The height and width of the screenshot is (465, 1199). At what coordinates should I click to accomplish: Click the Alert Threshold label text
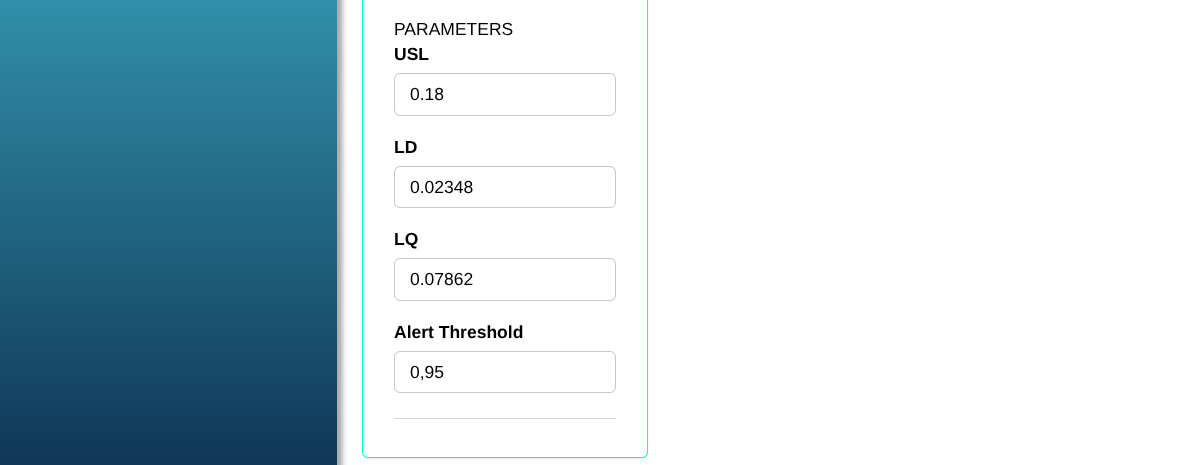pyautogui.click(x=458, y=332)
